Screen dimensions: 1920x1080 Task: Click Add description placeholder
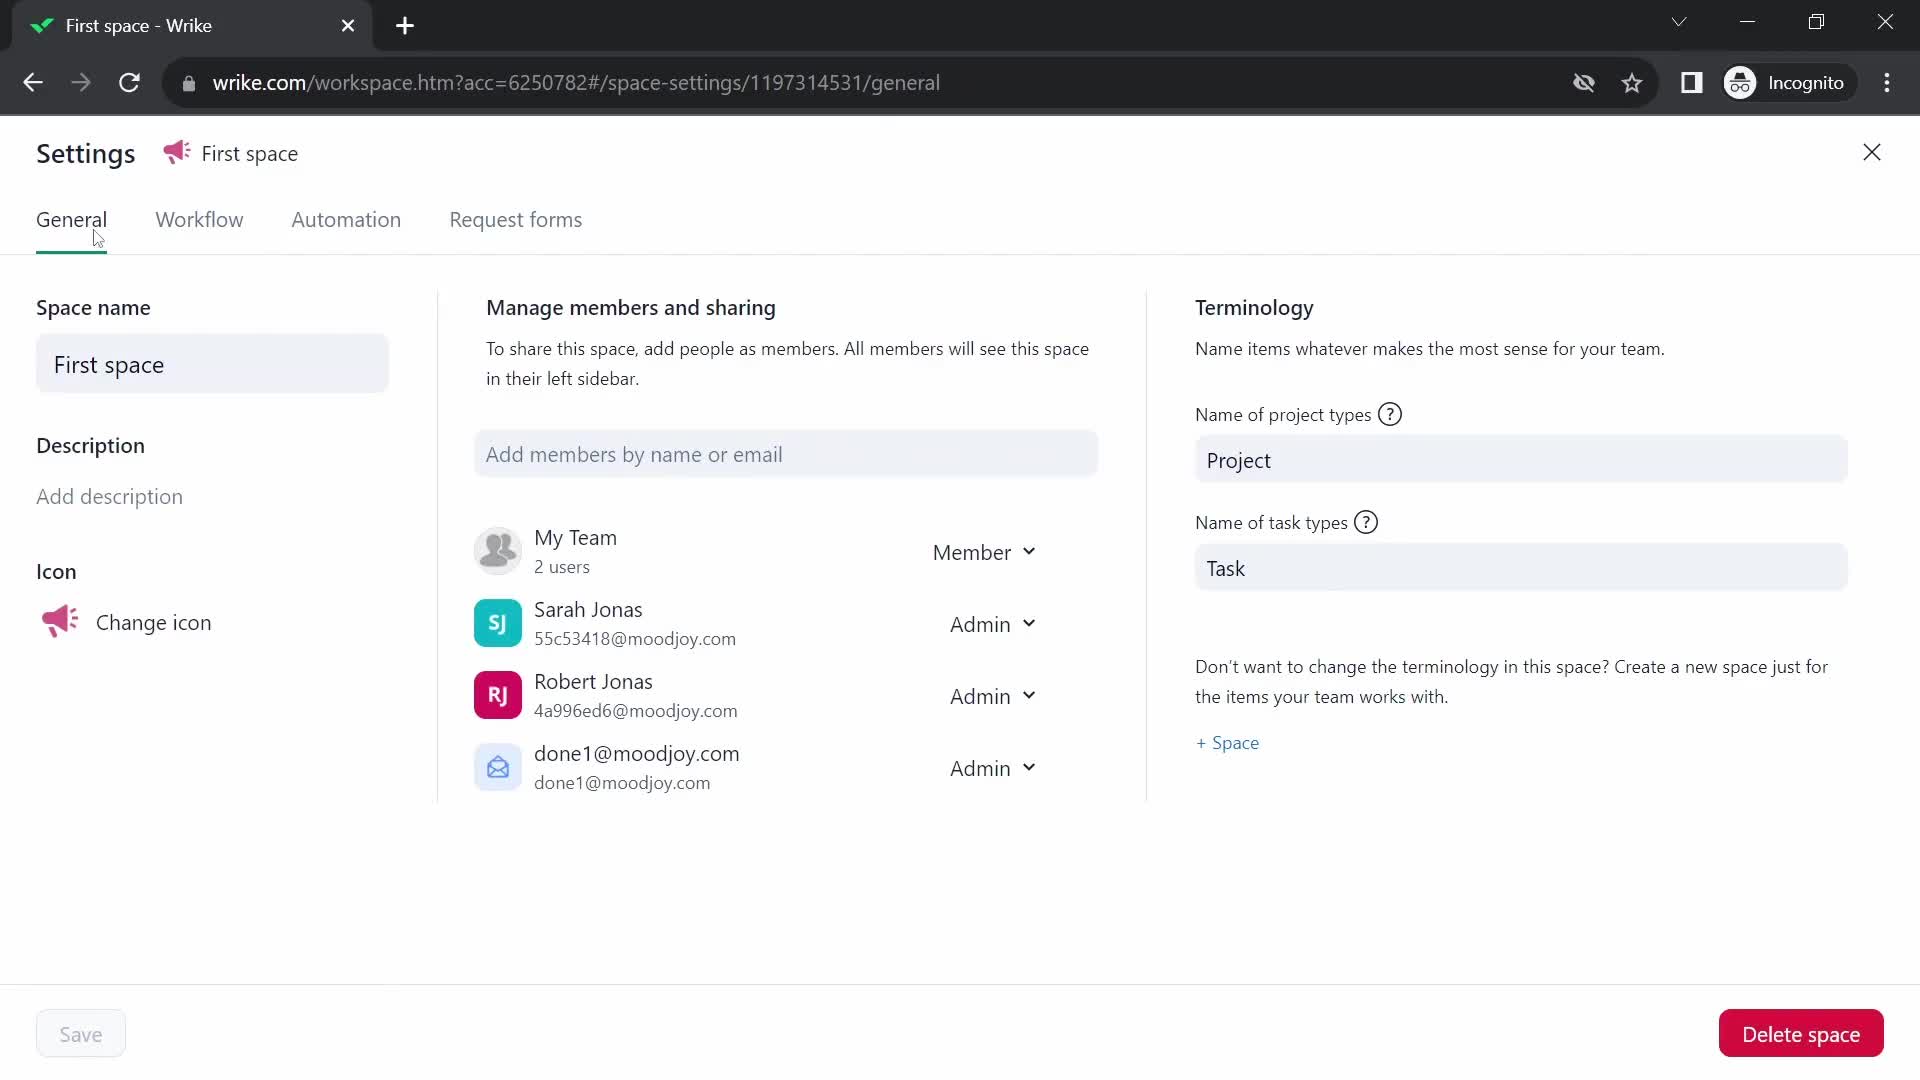109,496
